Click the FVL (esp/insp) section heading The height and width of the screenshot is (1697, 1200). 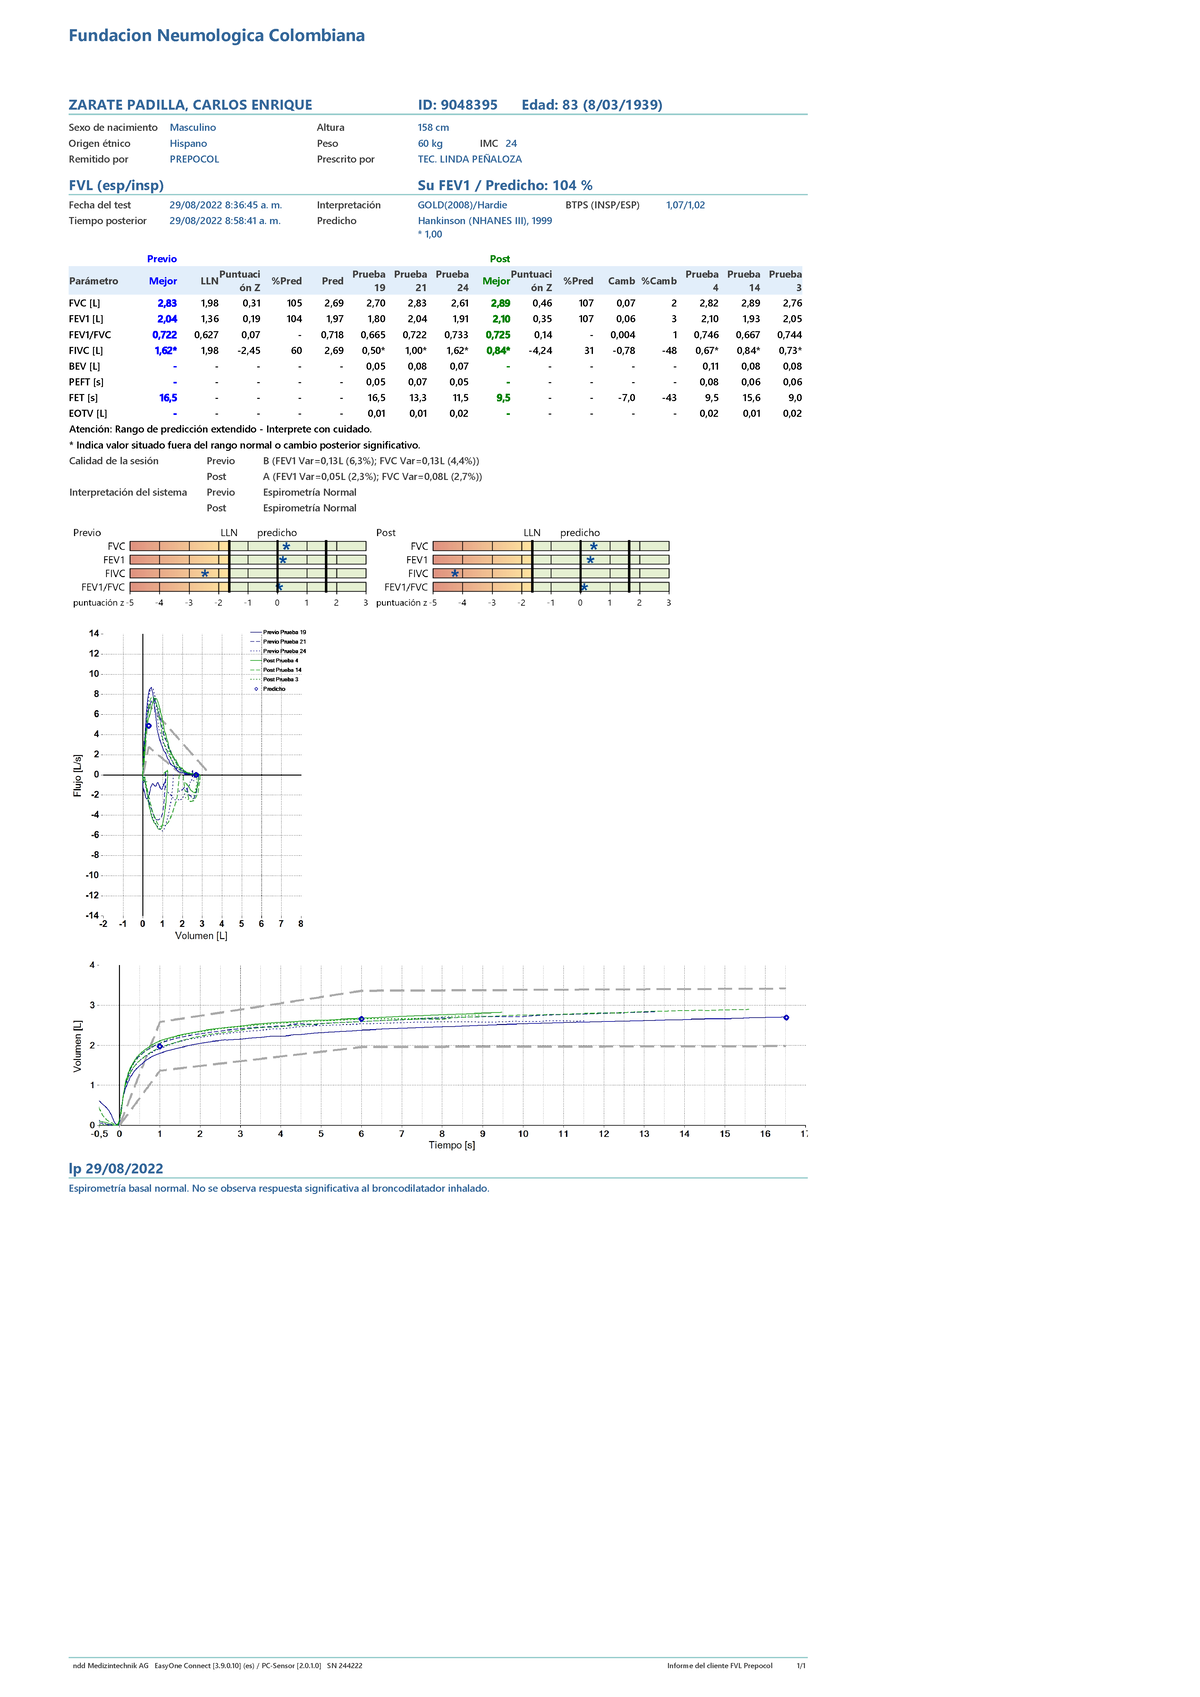point(116,185)
